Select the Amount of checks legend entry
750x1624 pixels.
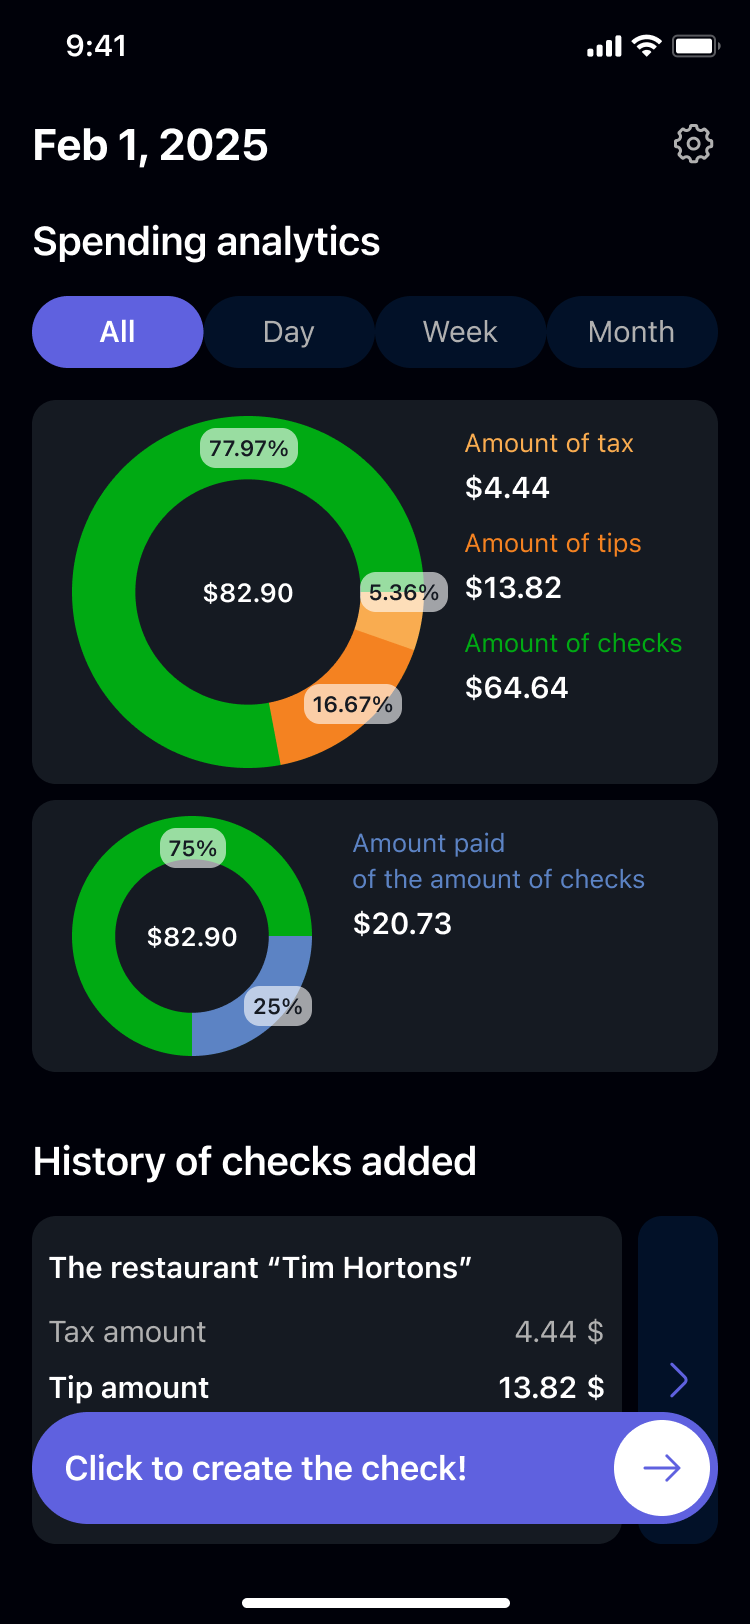[x=574, y=666]
